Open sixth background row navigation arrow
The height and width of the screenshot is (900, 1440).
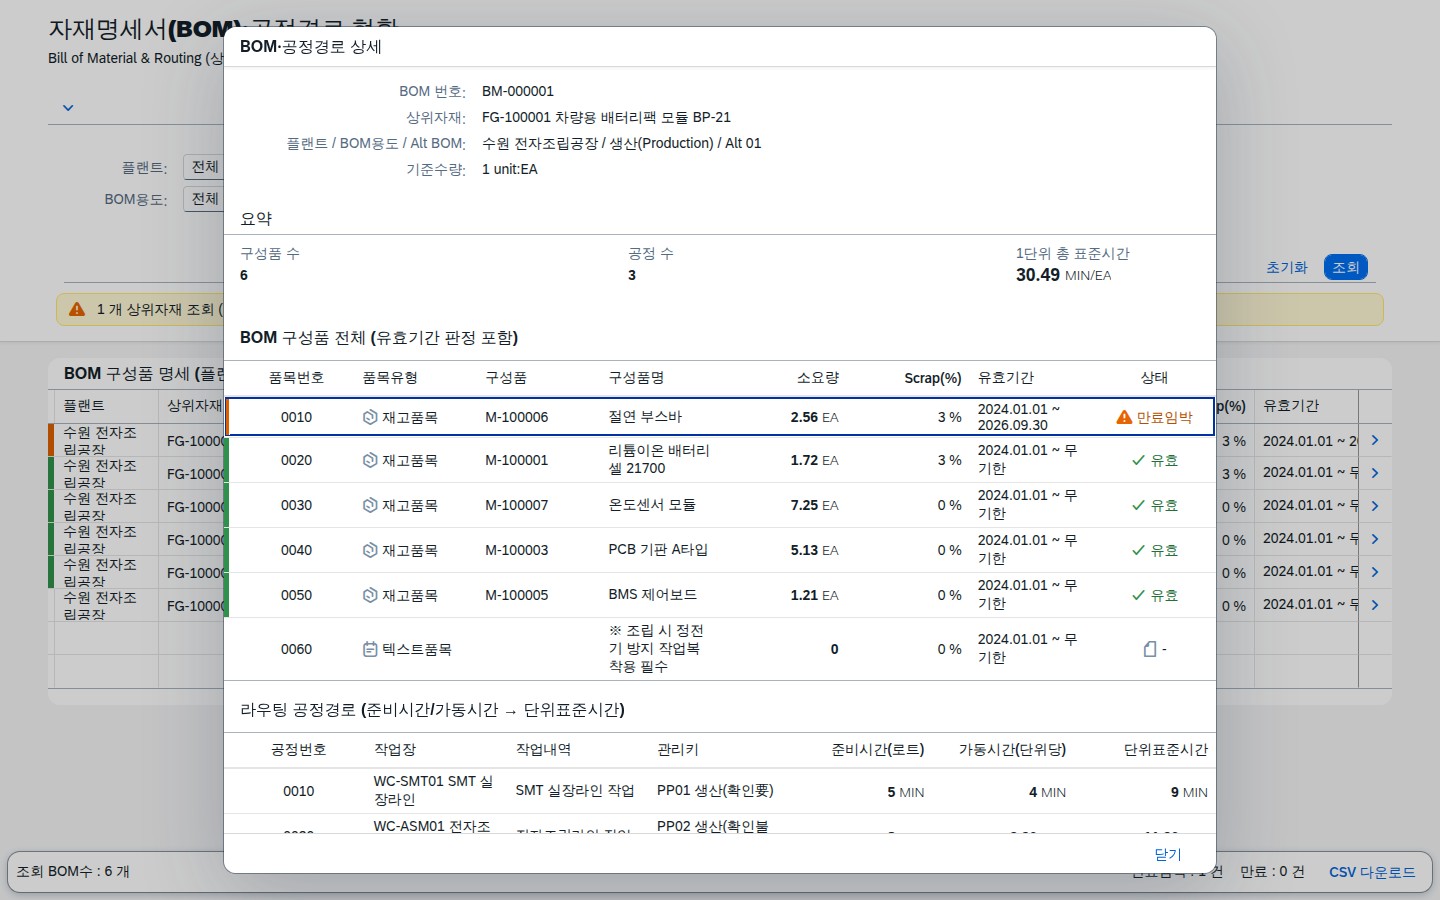pos(1375,605)
